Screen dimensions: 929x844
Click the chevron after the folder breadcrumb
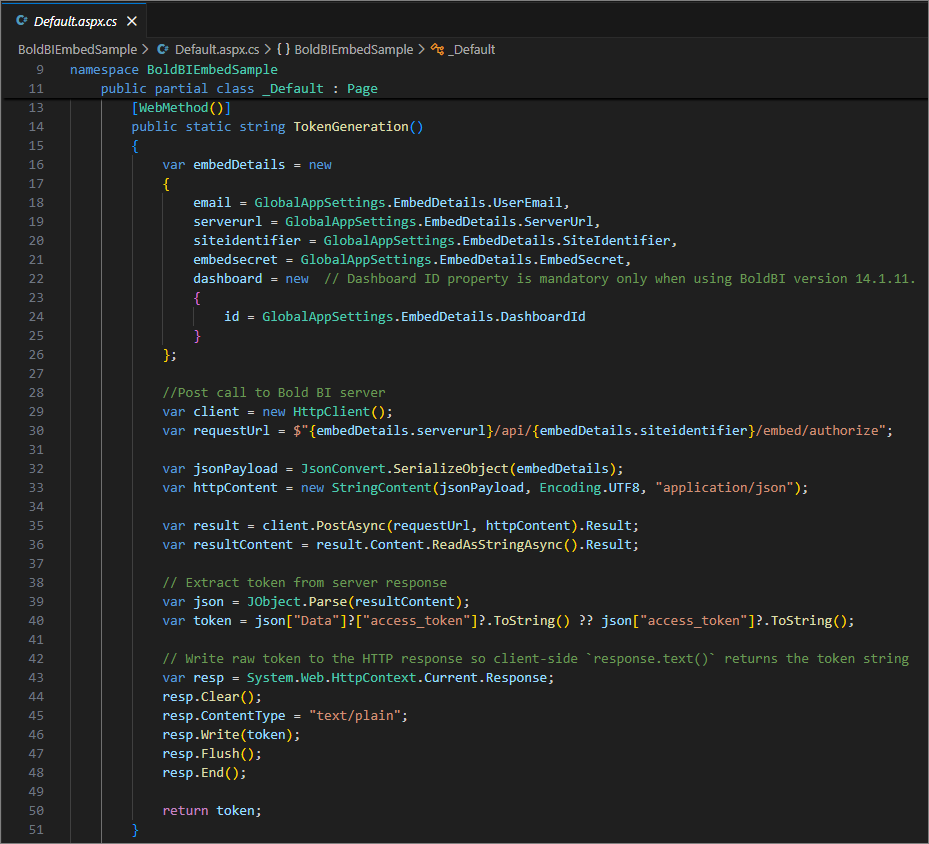coord(146,49)
